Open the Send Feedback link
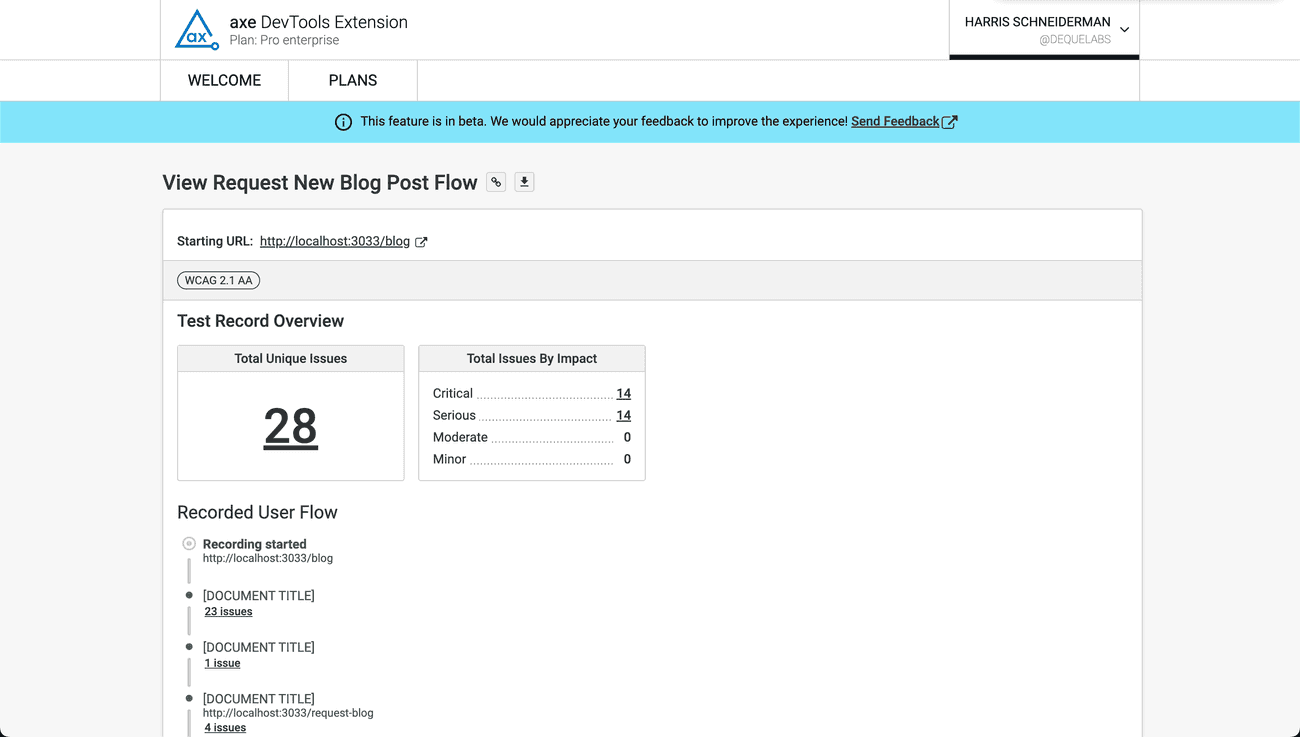 tap(894, 121)
